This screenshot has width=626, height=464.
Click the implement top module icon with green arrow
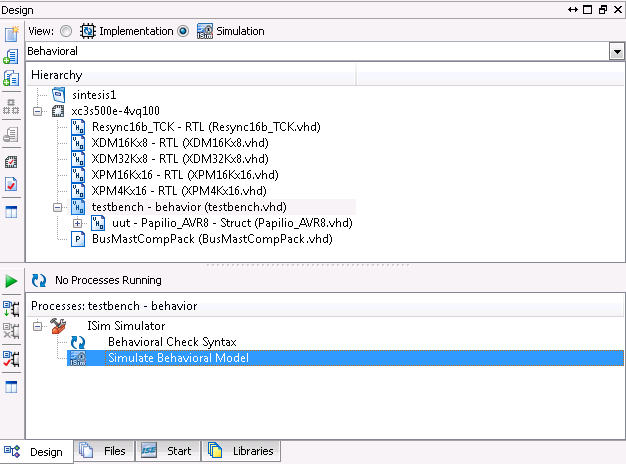pyautogui.click(x=11, y=309)
